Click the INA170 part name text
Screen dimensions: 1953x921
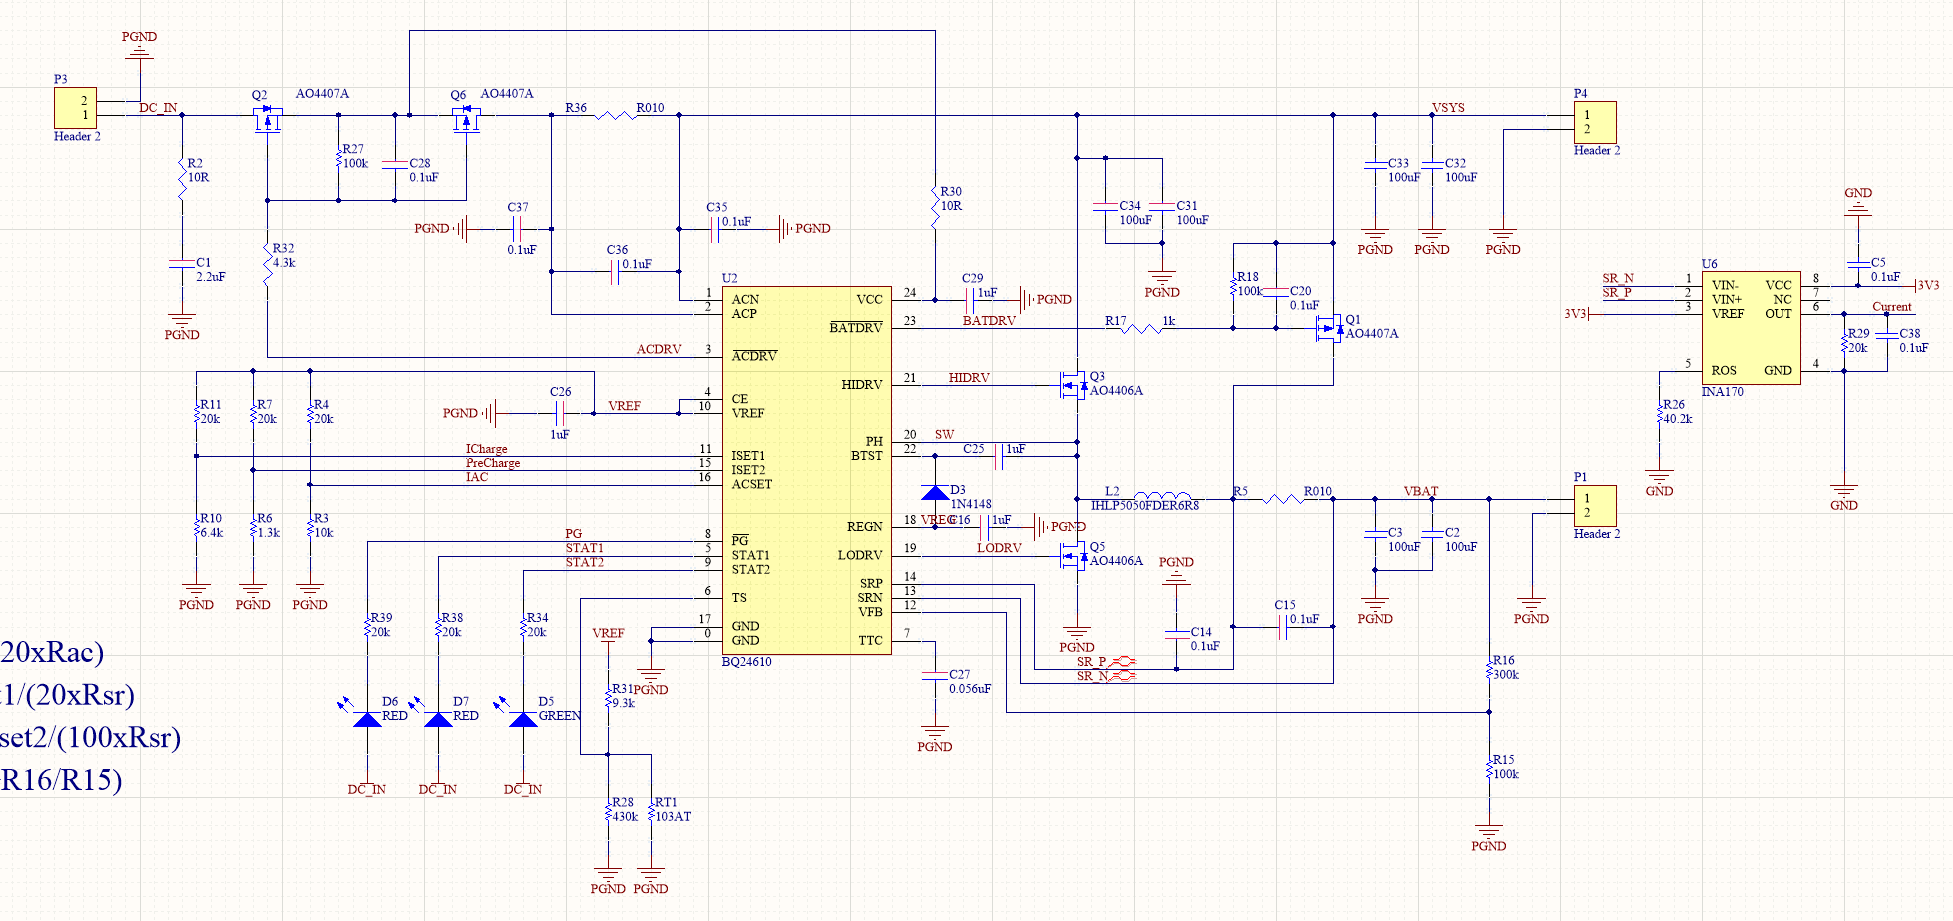1723,392
